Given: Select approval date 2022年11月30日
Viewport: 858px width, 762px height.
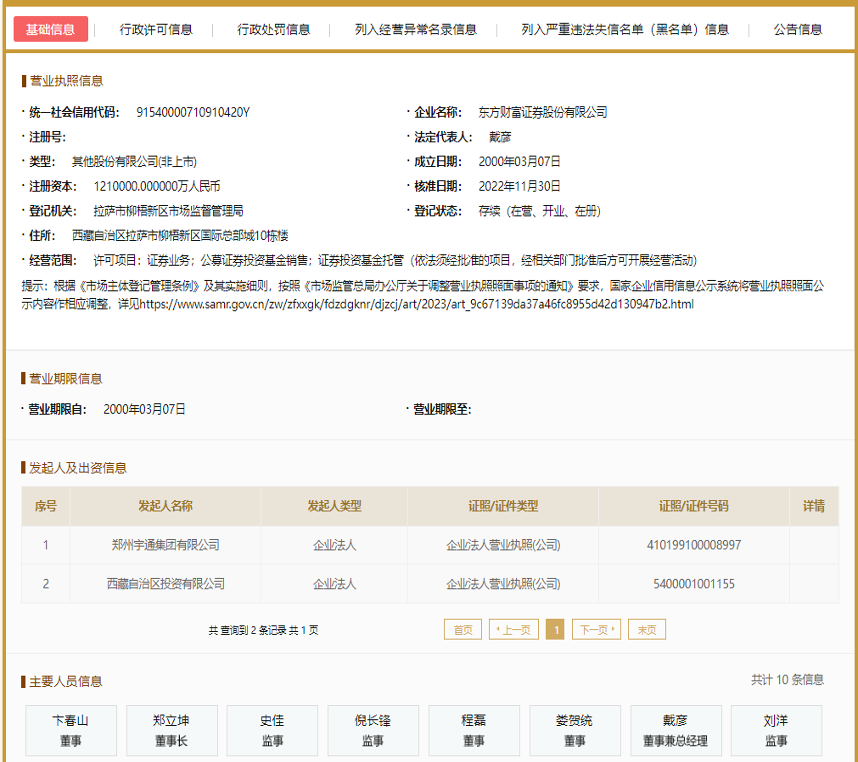Looking at the screenshot, I should coord(519,187).
